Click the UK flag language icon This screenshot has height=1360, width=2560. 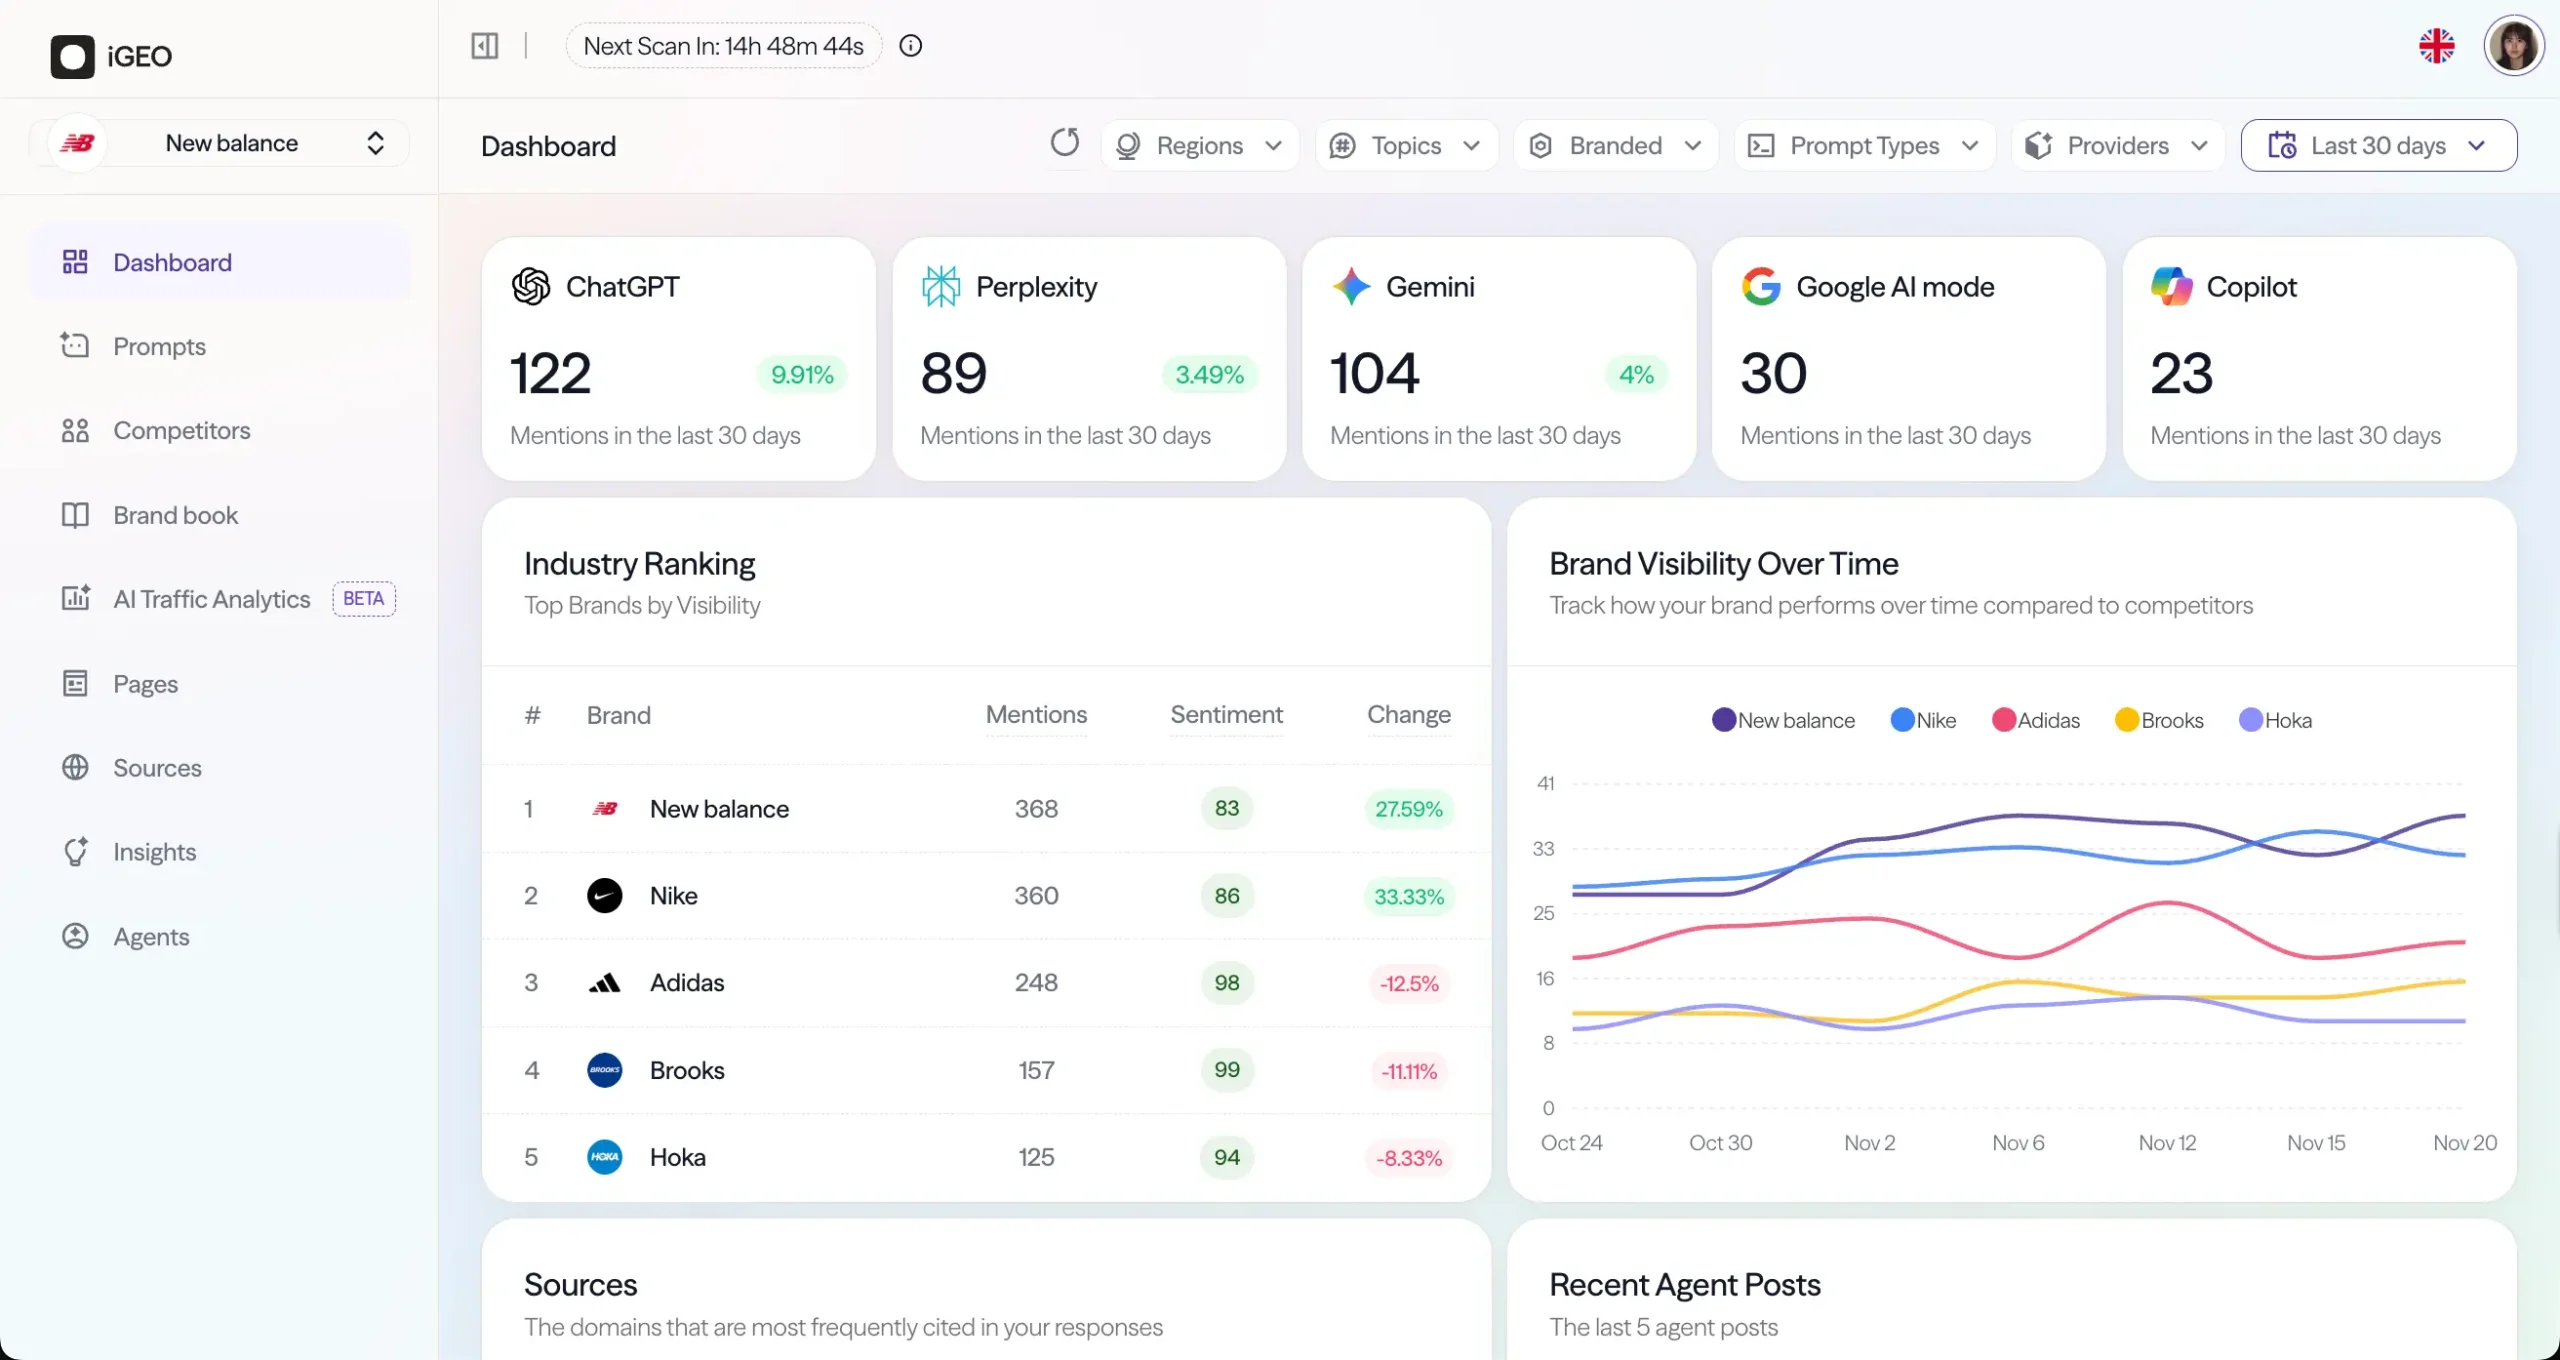pyautogui.click(x=2436, y=46)
